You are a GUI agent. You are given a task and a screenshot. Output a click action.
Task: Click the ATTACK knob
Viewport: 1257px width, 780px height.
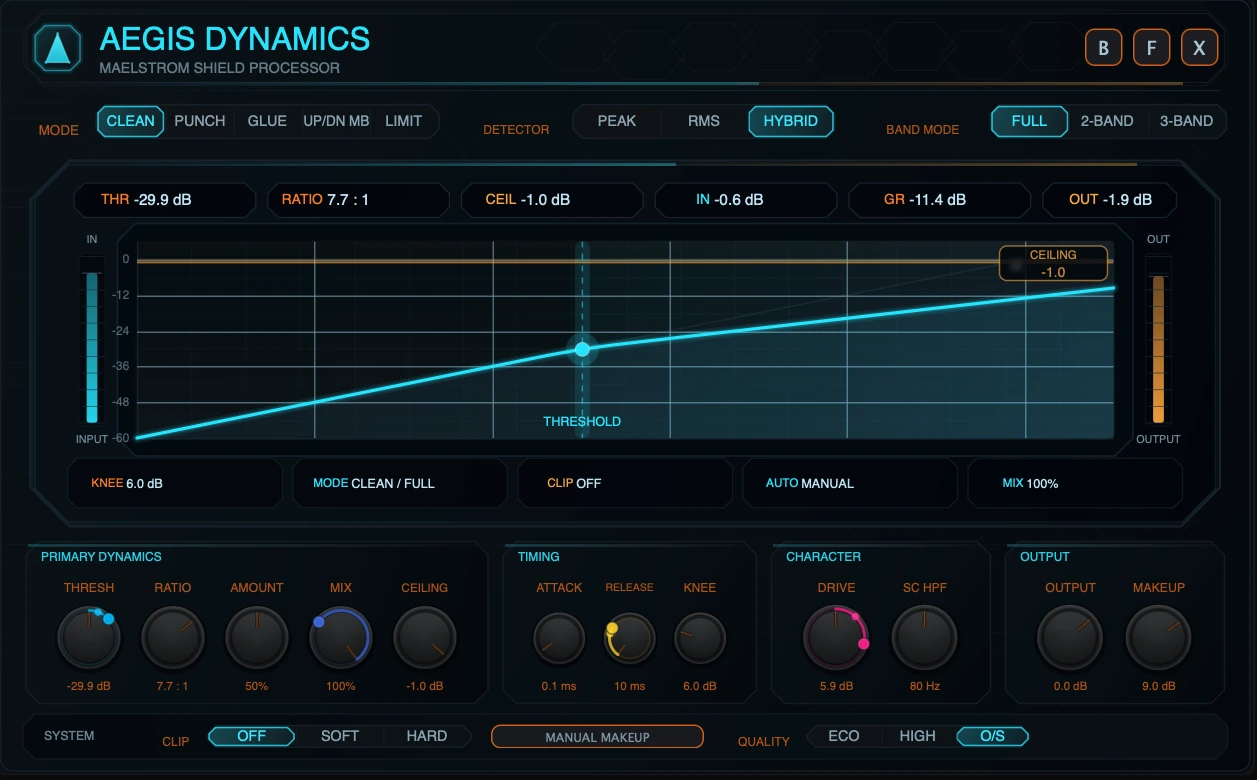click(559, 639)
